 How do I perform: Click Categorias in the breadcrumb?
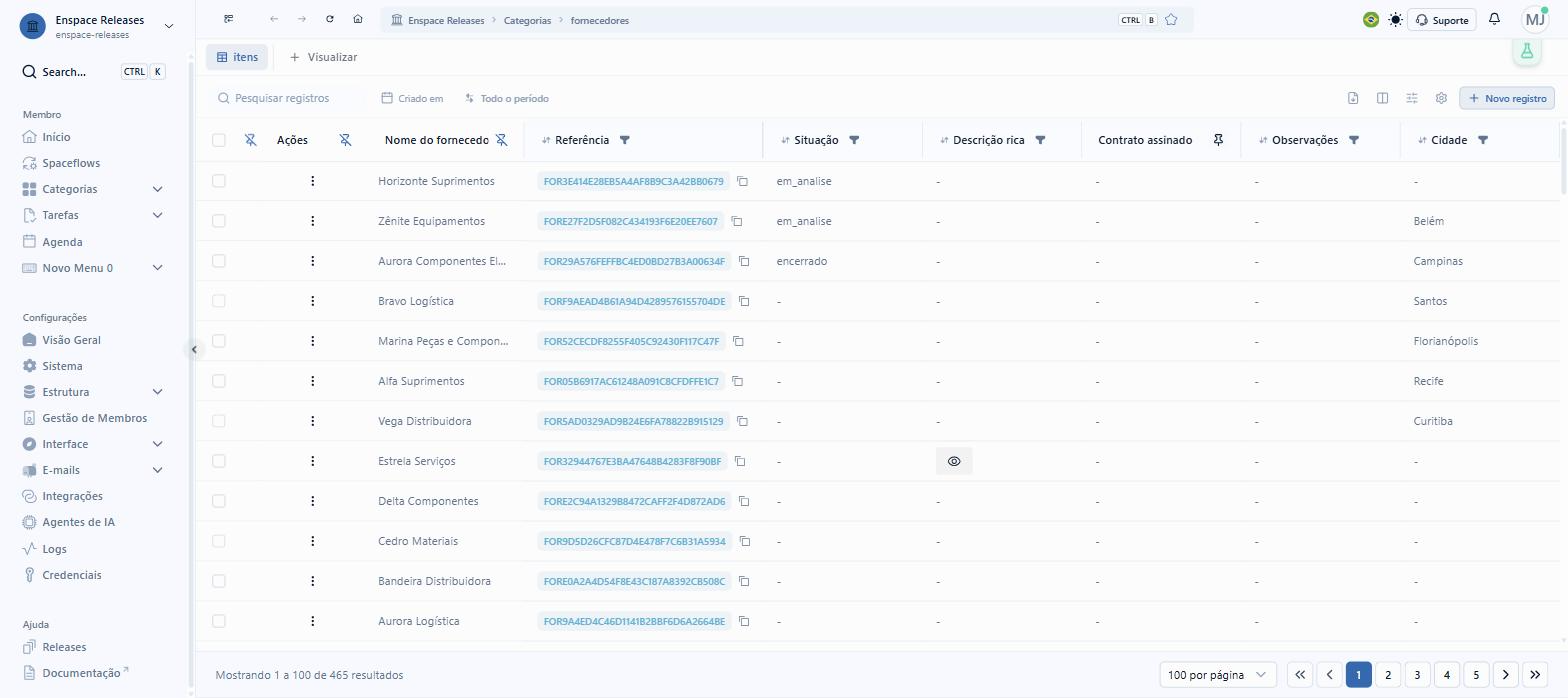[x=527, y=20]
